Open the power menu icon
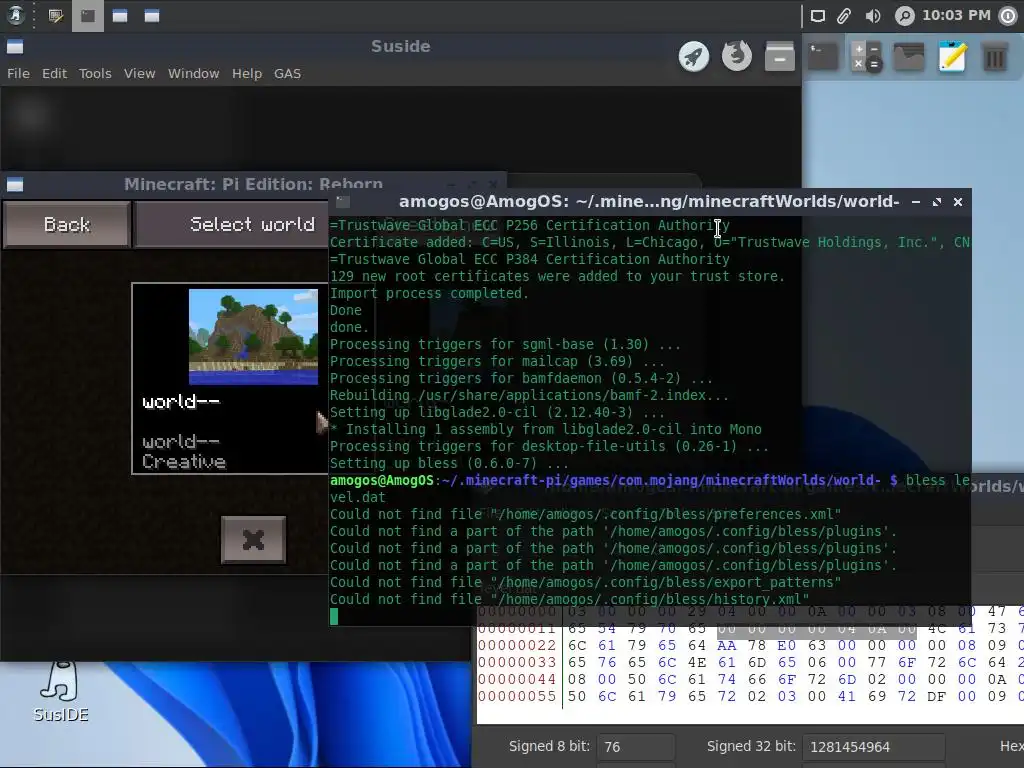The image size is (1024, 768). coord(1008,16)
